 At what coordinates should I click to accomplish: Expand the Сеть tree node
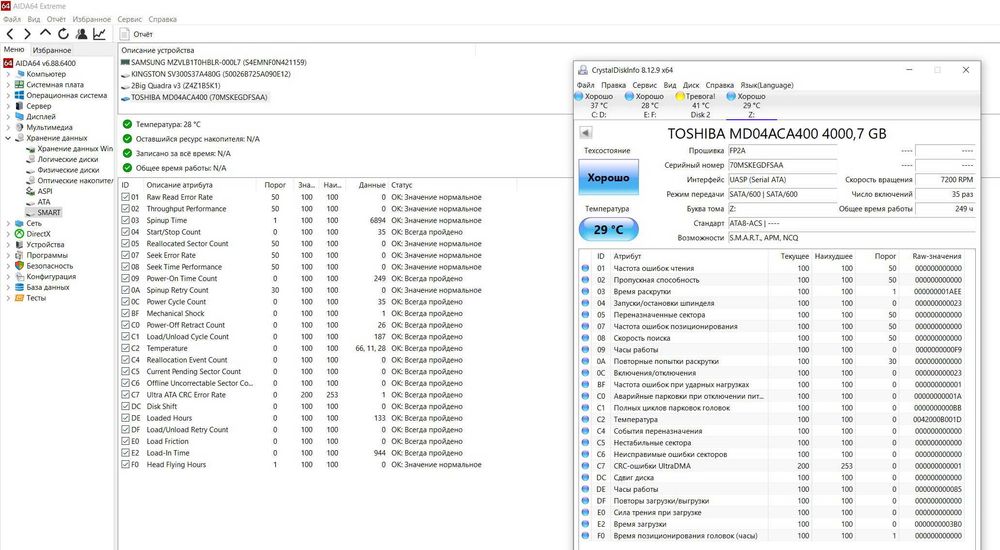click(x=8, y=223)
